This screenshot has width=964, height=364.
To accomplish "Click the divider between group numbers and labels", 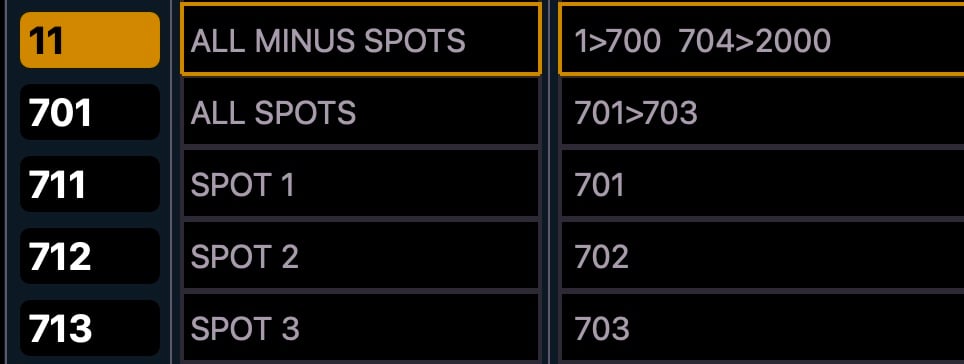I will tap(171, 182).
